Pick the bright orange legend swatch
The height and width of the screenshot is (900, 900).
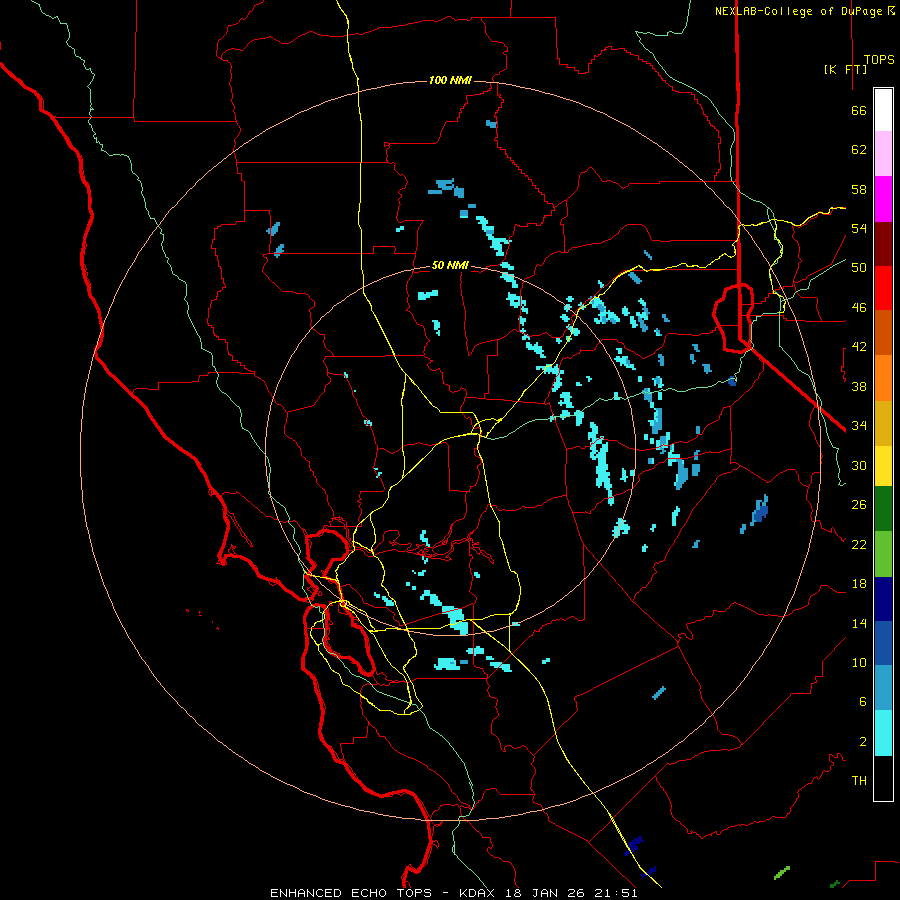click(x=883, y=377)
